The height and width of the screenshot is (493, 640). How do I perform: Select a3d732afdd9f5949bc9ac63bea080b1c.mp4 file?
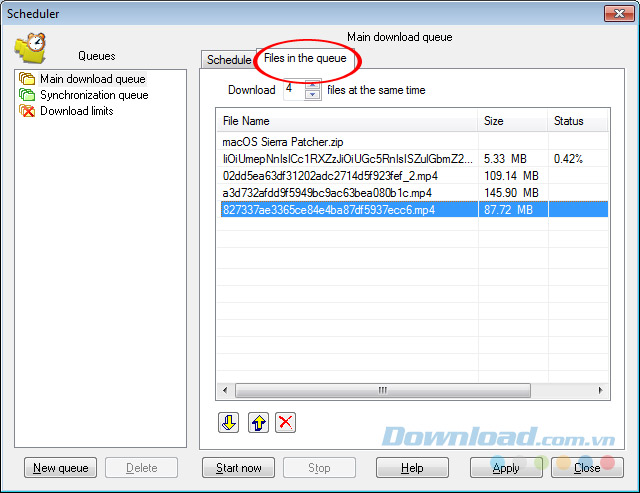(413, 193)
